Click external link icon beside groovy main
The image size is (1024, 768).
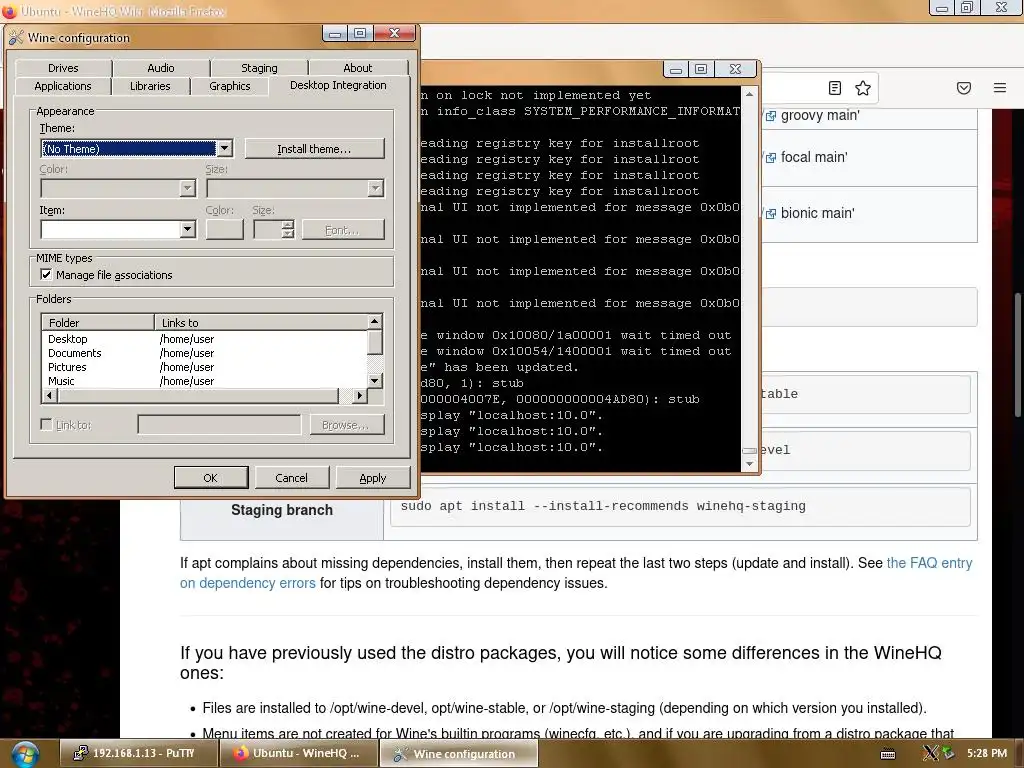point(771,116)
